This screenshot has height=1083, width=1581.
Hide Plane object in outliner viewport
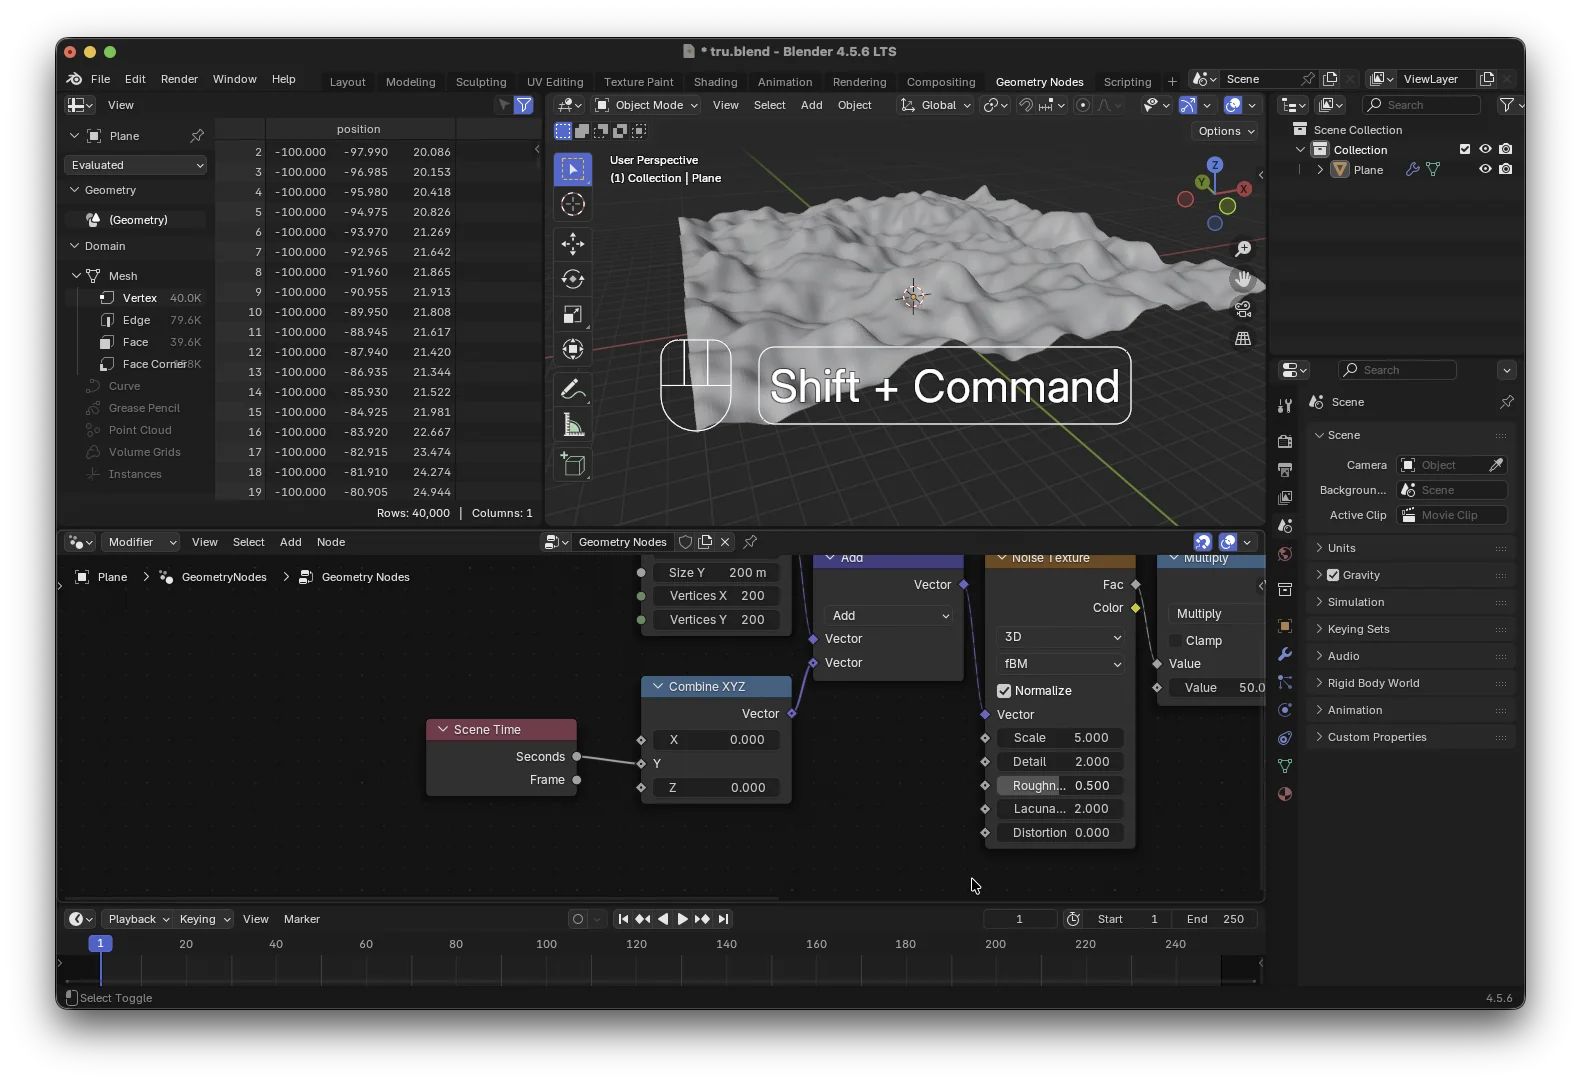coord(1485,170)
